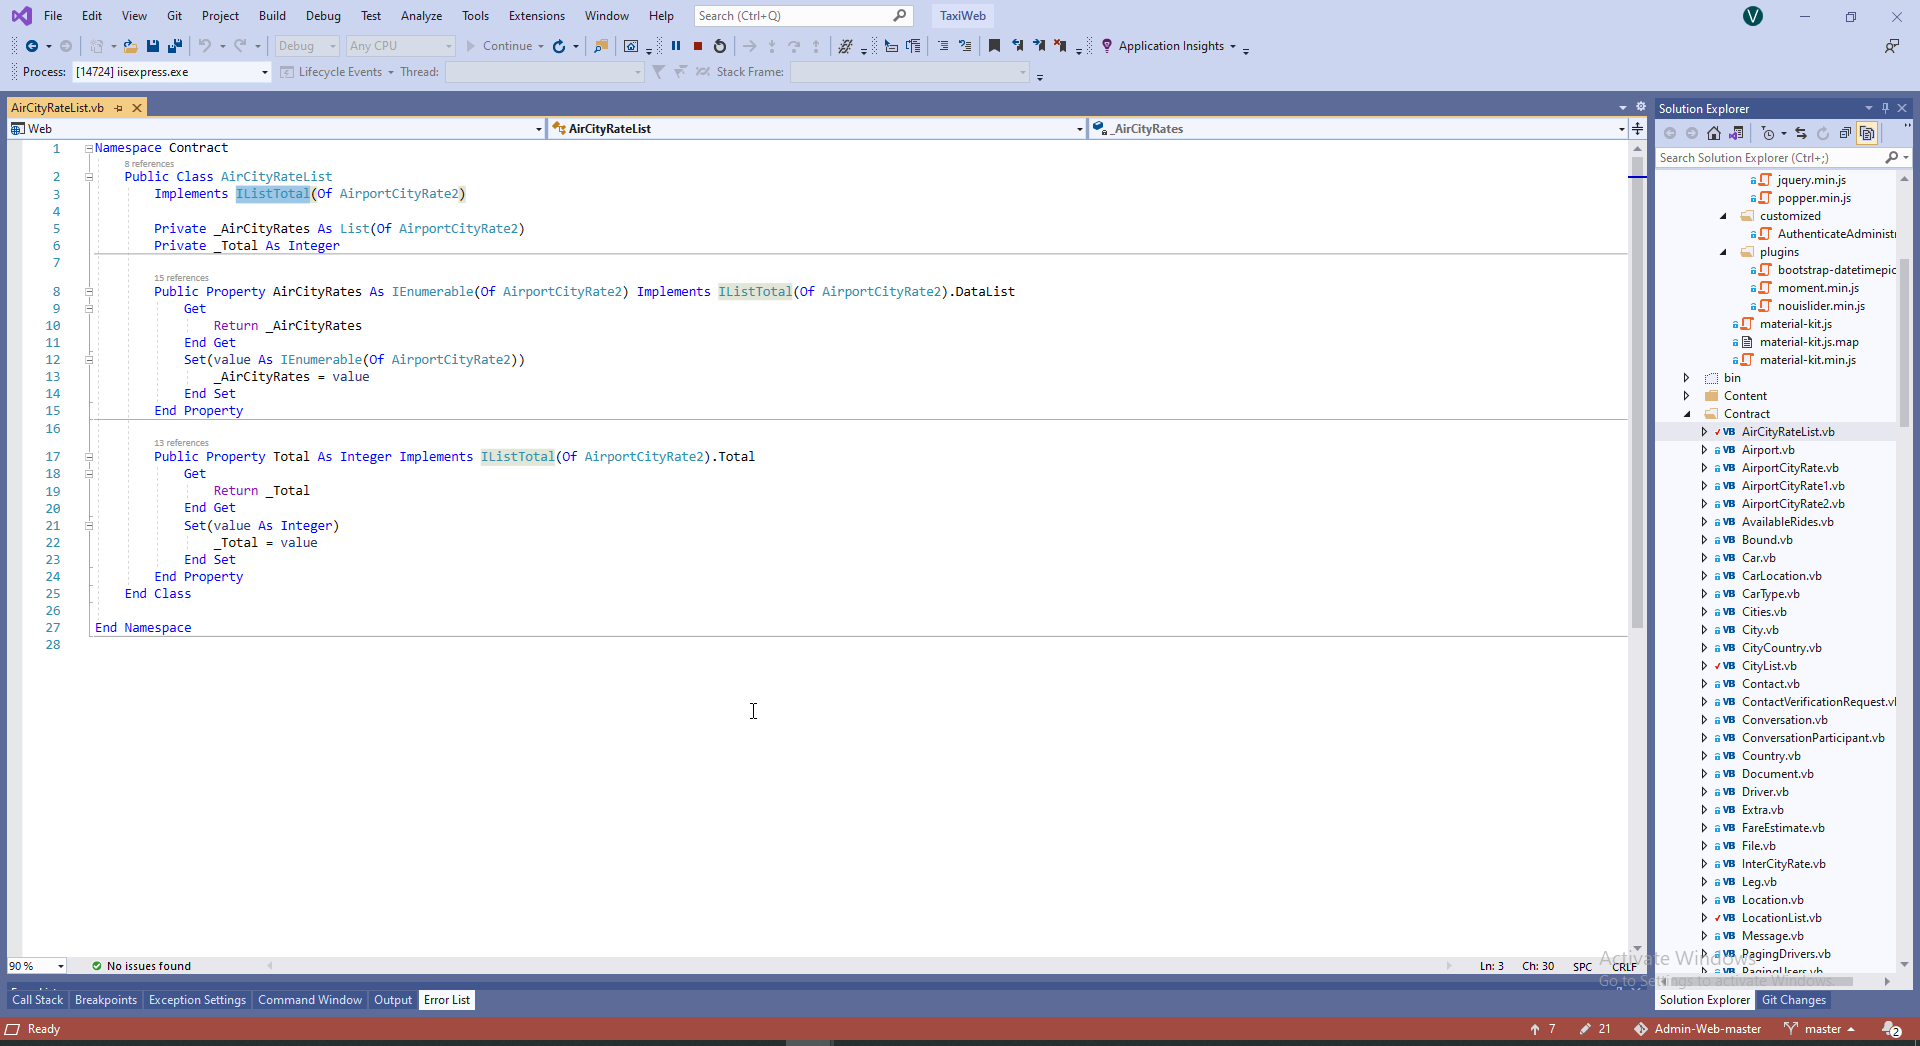Open the Output tab
The width and height of the screenshot is (1920, 1046).
[393, 1000]
